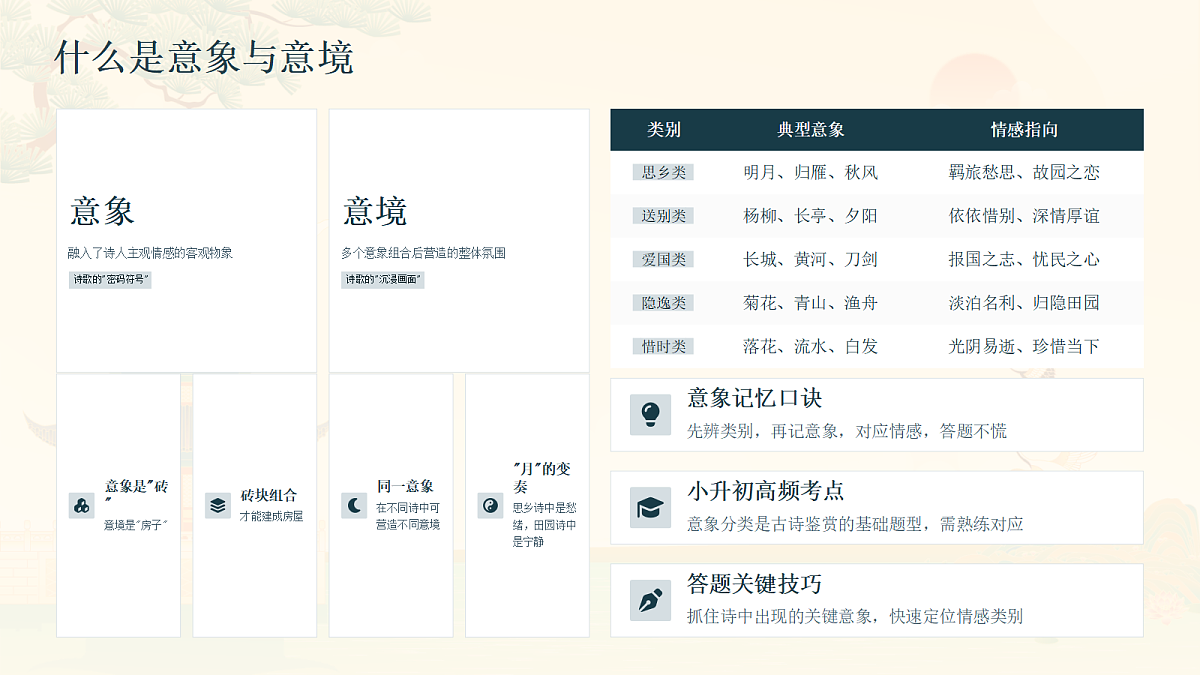The width and height of the screenshot is (1200, 675).
Task: Click the pen nib icon beside 答题关键技巧
Action: [x=650, y=600]
